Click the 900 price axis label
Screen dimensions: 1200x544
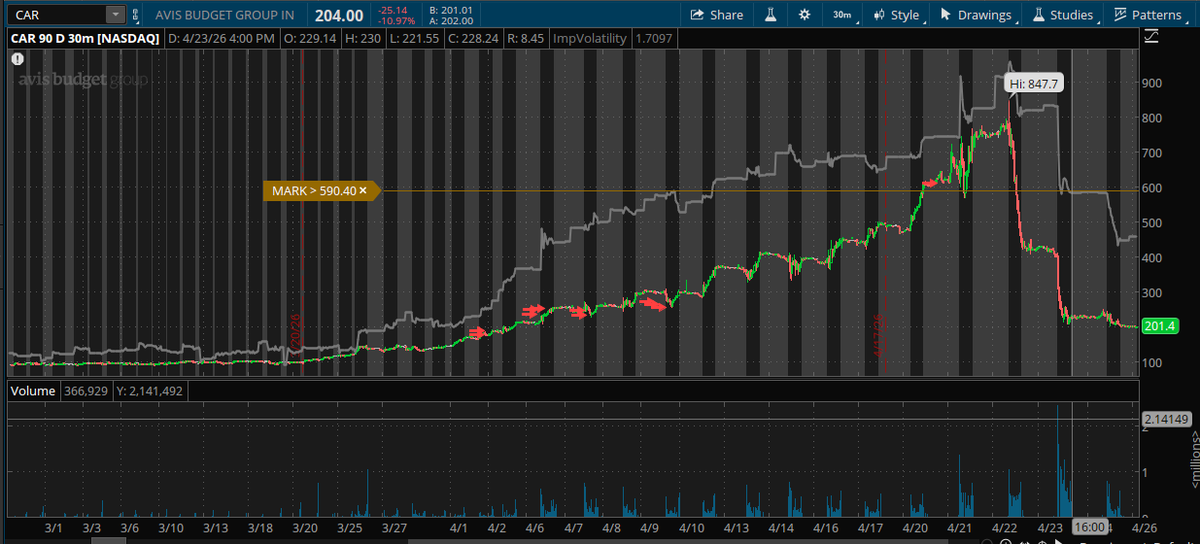tap(1153, 84)
